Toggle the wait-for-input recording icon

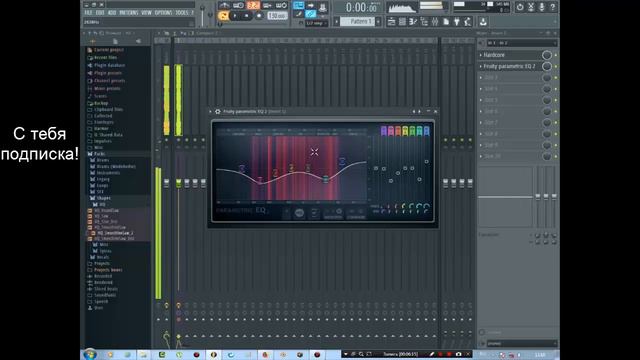point(238,5)
